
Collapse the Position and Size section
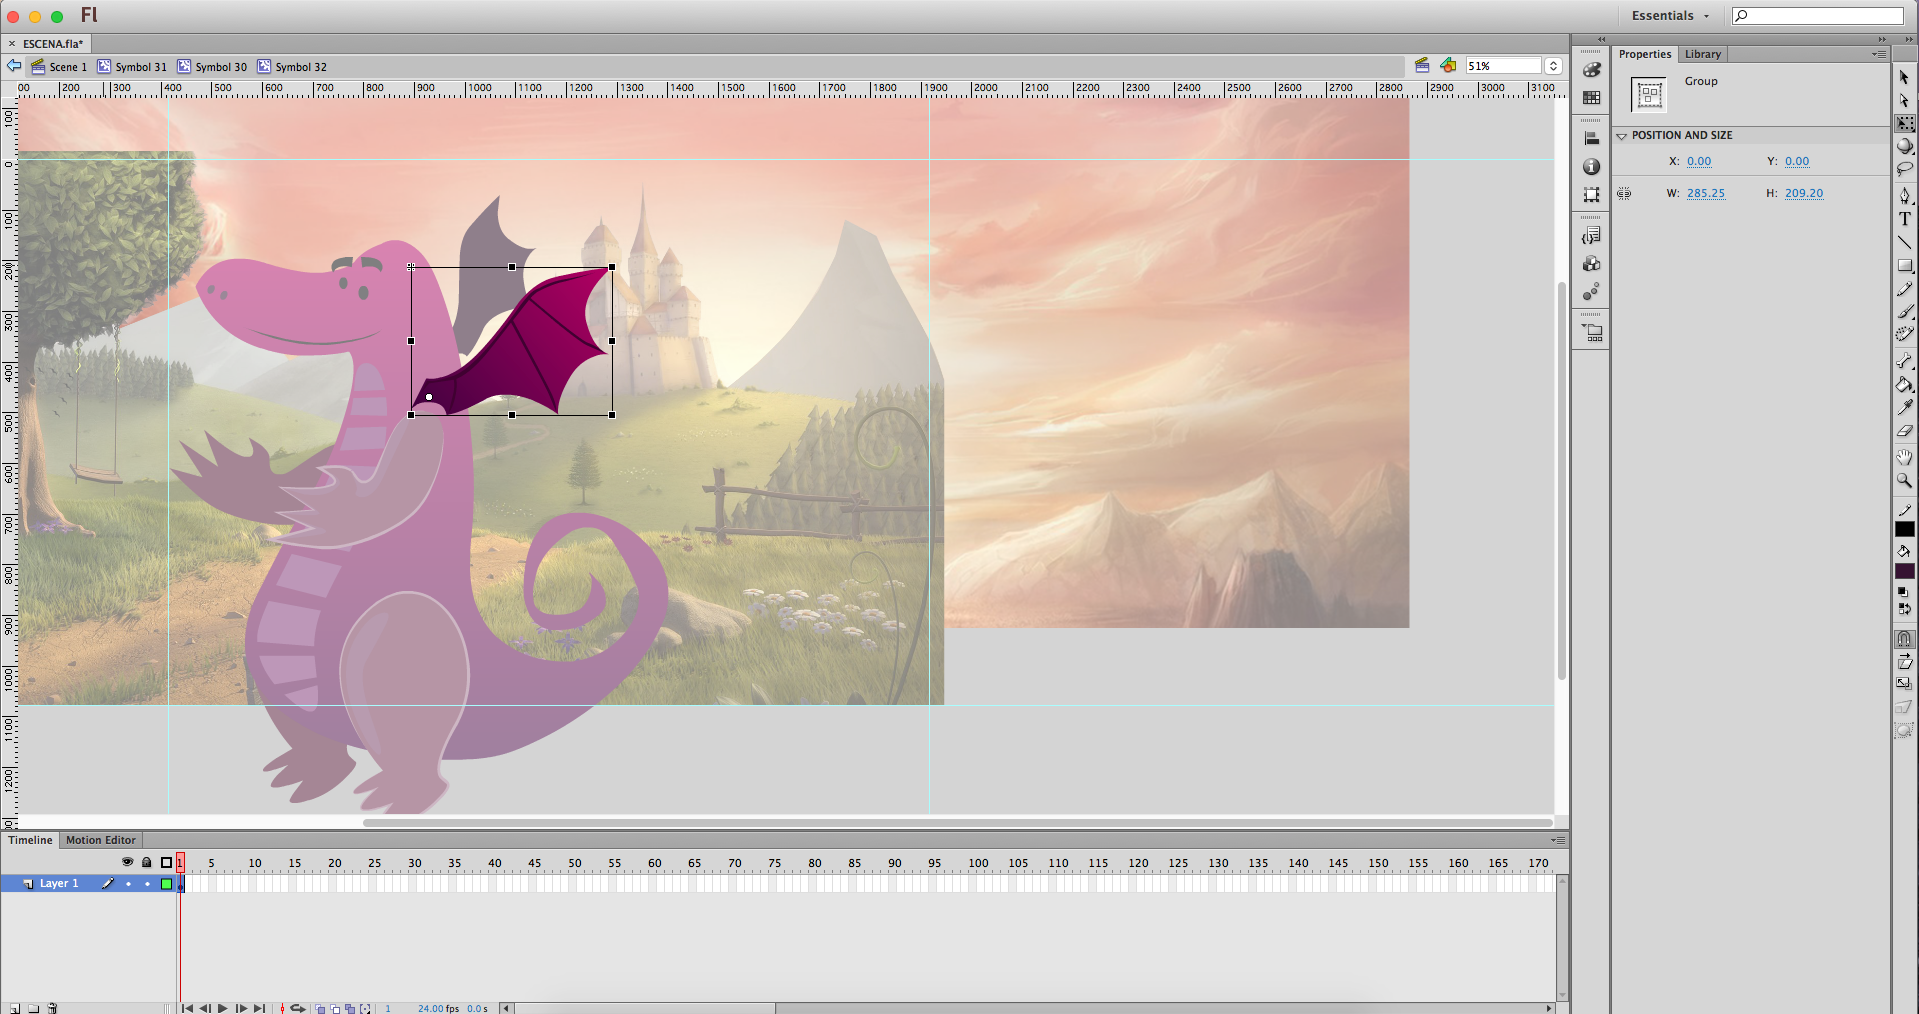(x=1622, y=136)
